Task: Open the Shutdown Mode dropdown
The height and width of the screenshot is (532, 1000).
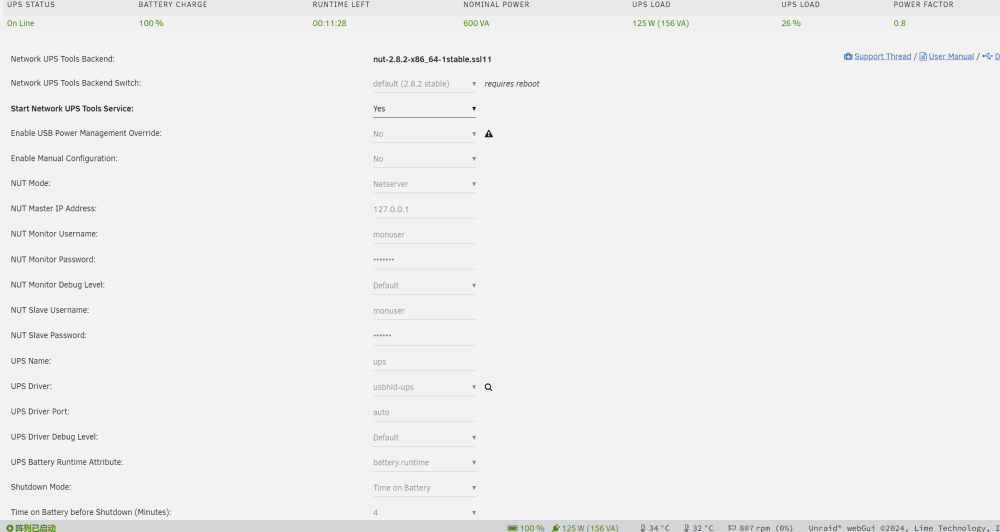Action: click(425, 488)
